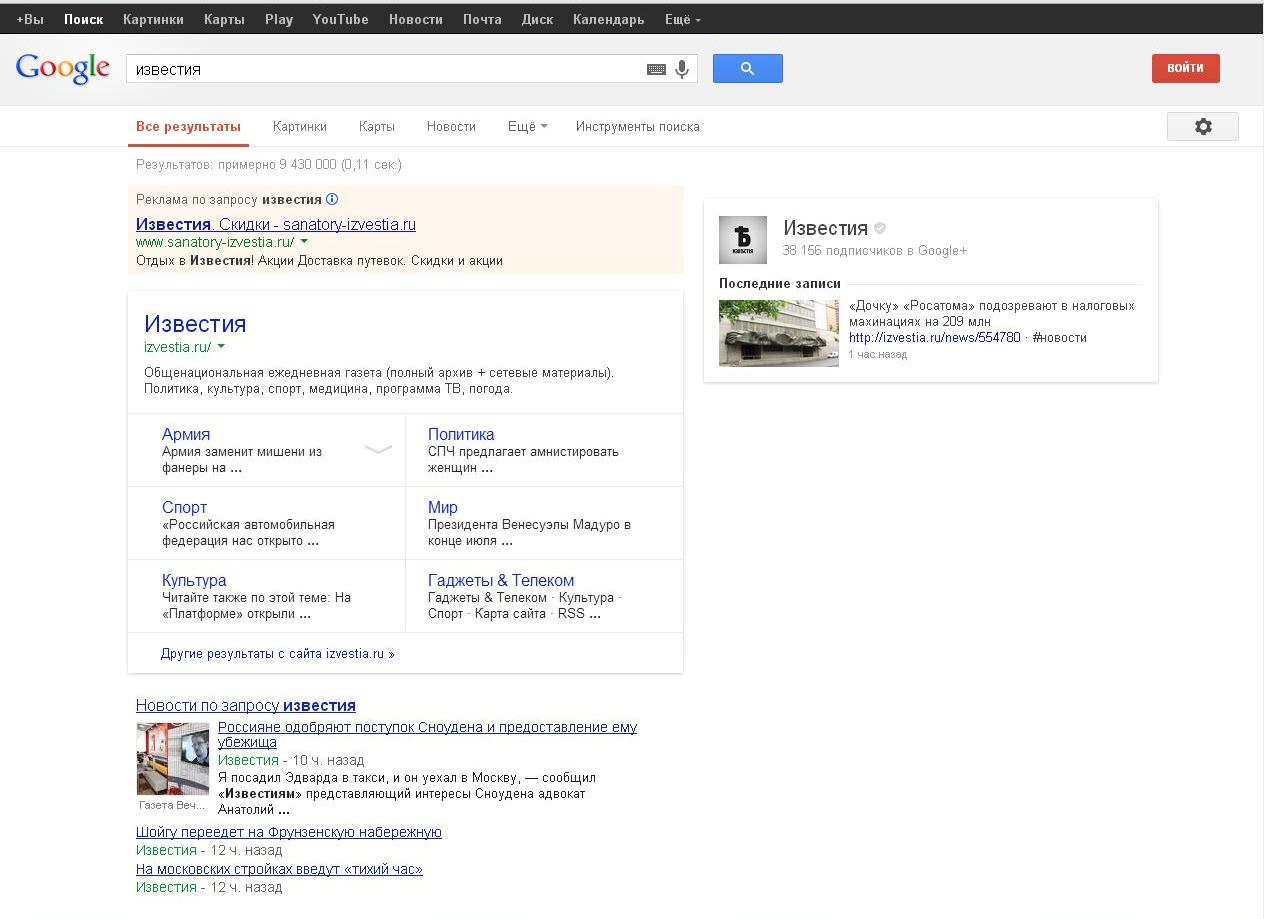Click the voice search microphone icon
This screenshot has height=919, width=1264.
click(x=682, y=69)
